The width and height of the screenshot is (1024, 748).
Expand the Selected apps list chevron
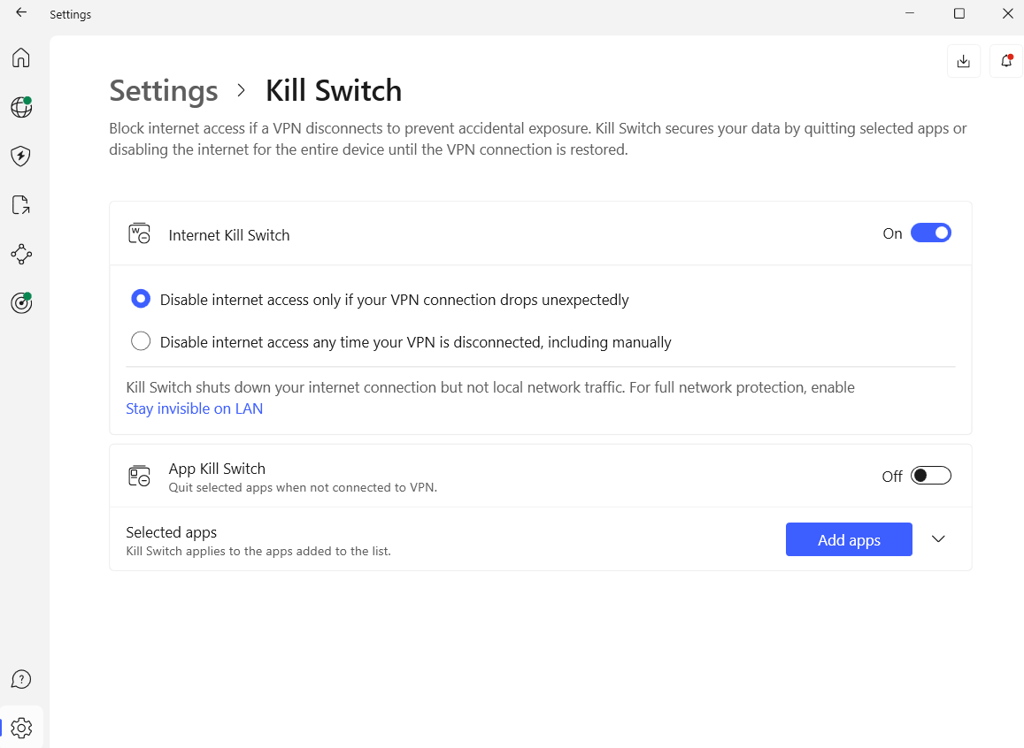tap(938, 539)
